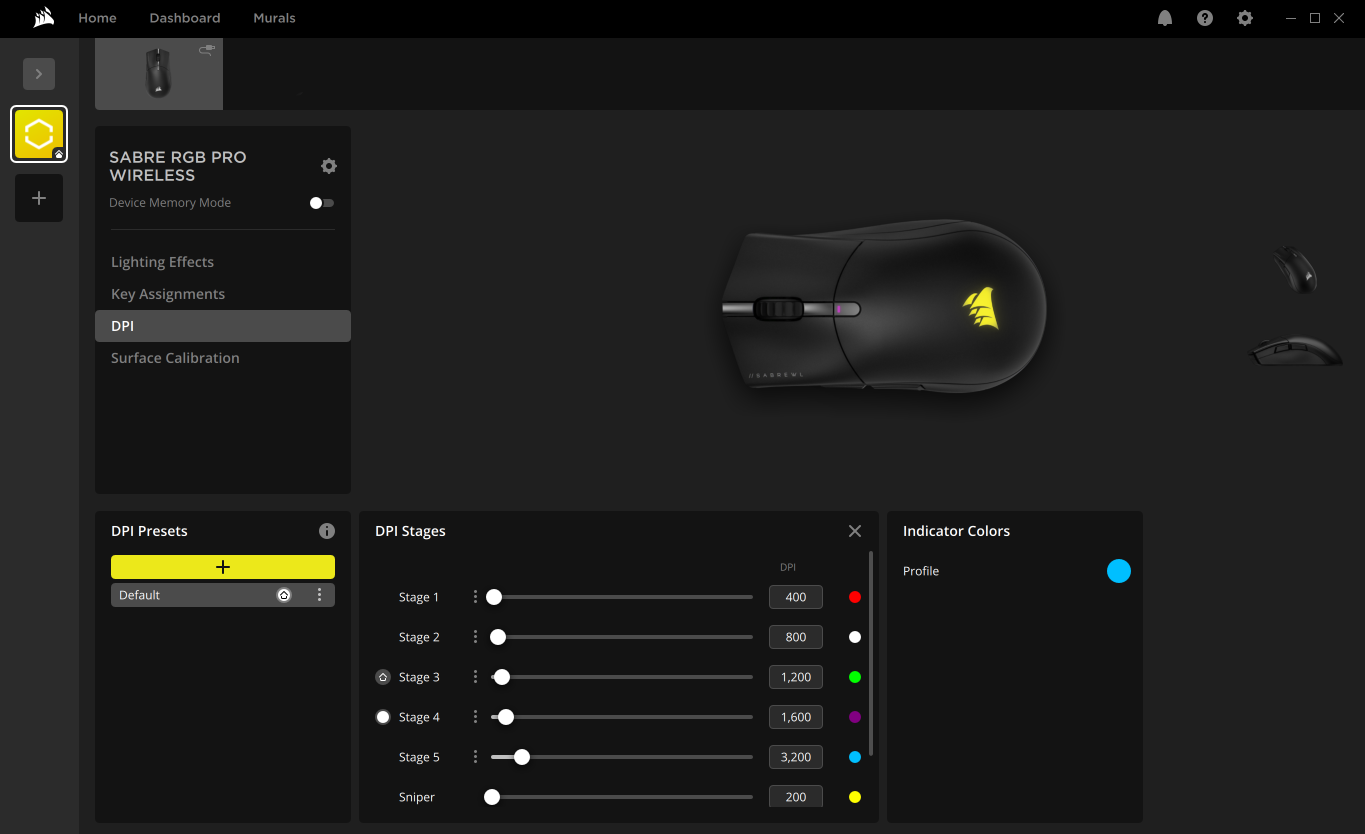Toggle Device Memory Mode
The width and height of the screenshot is (1365, 834).
(320, 202)
